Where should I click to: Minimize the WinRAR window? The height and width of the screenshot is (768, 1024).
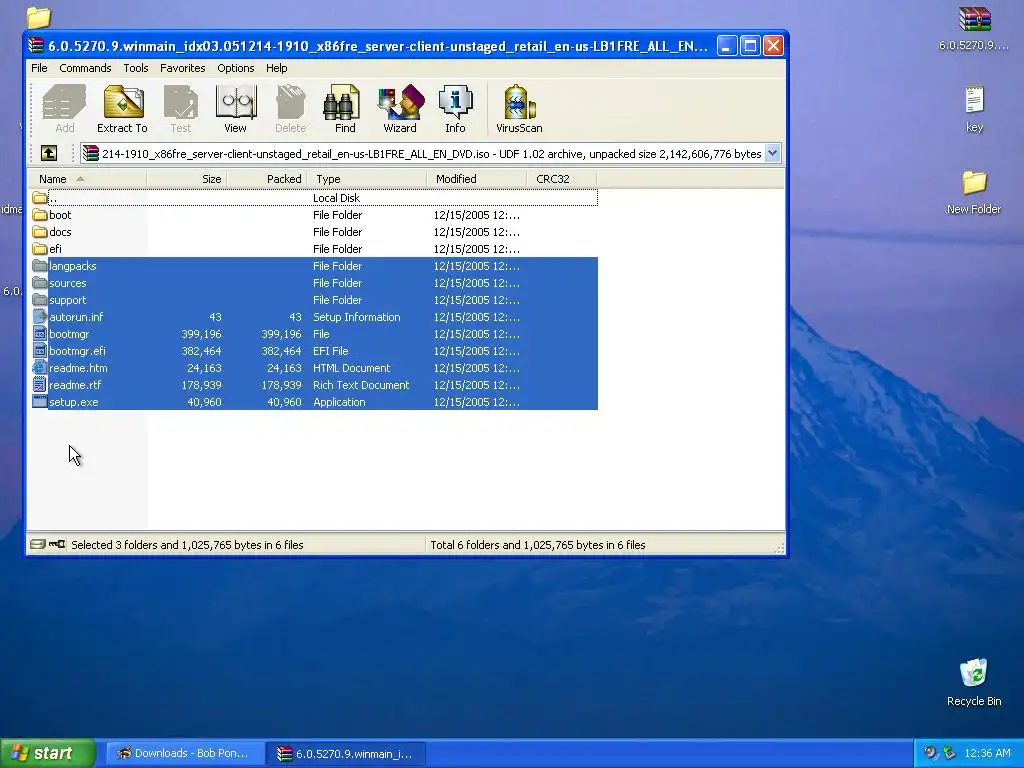(x=727, y=46)
